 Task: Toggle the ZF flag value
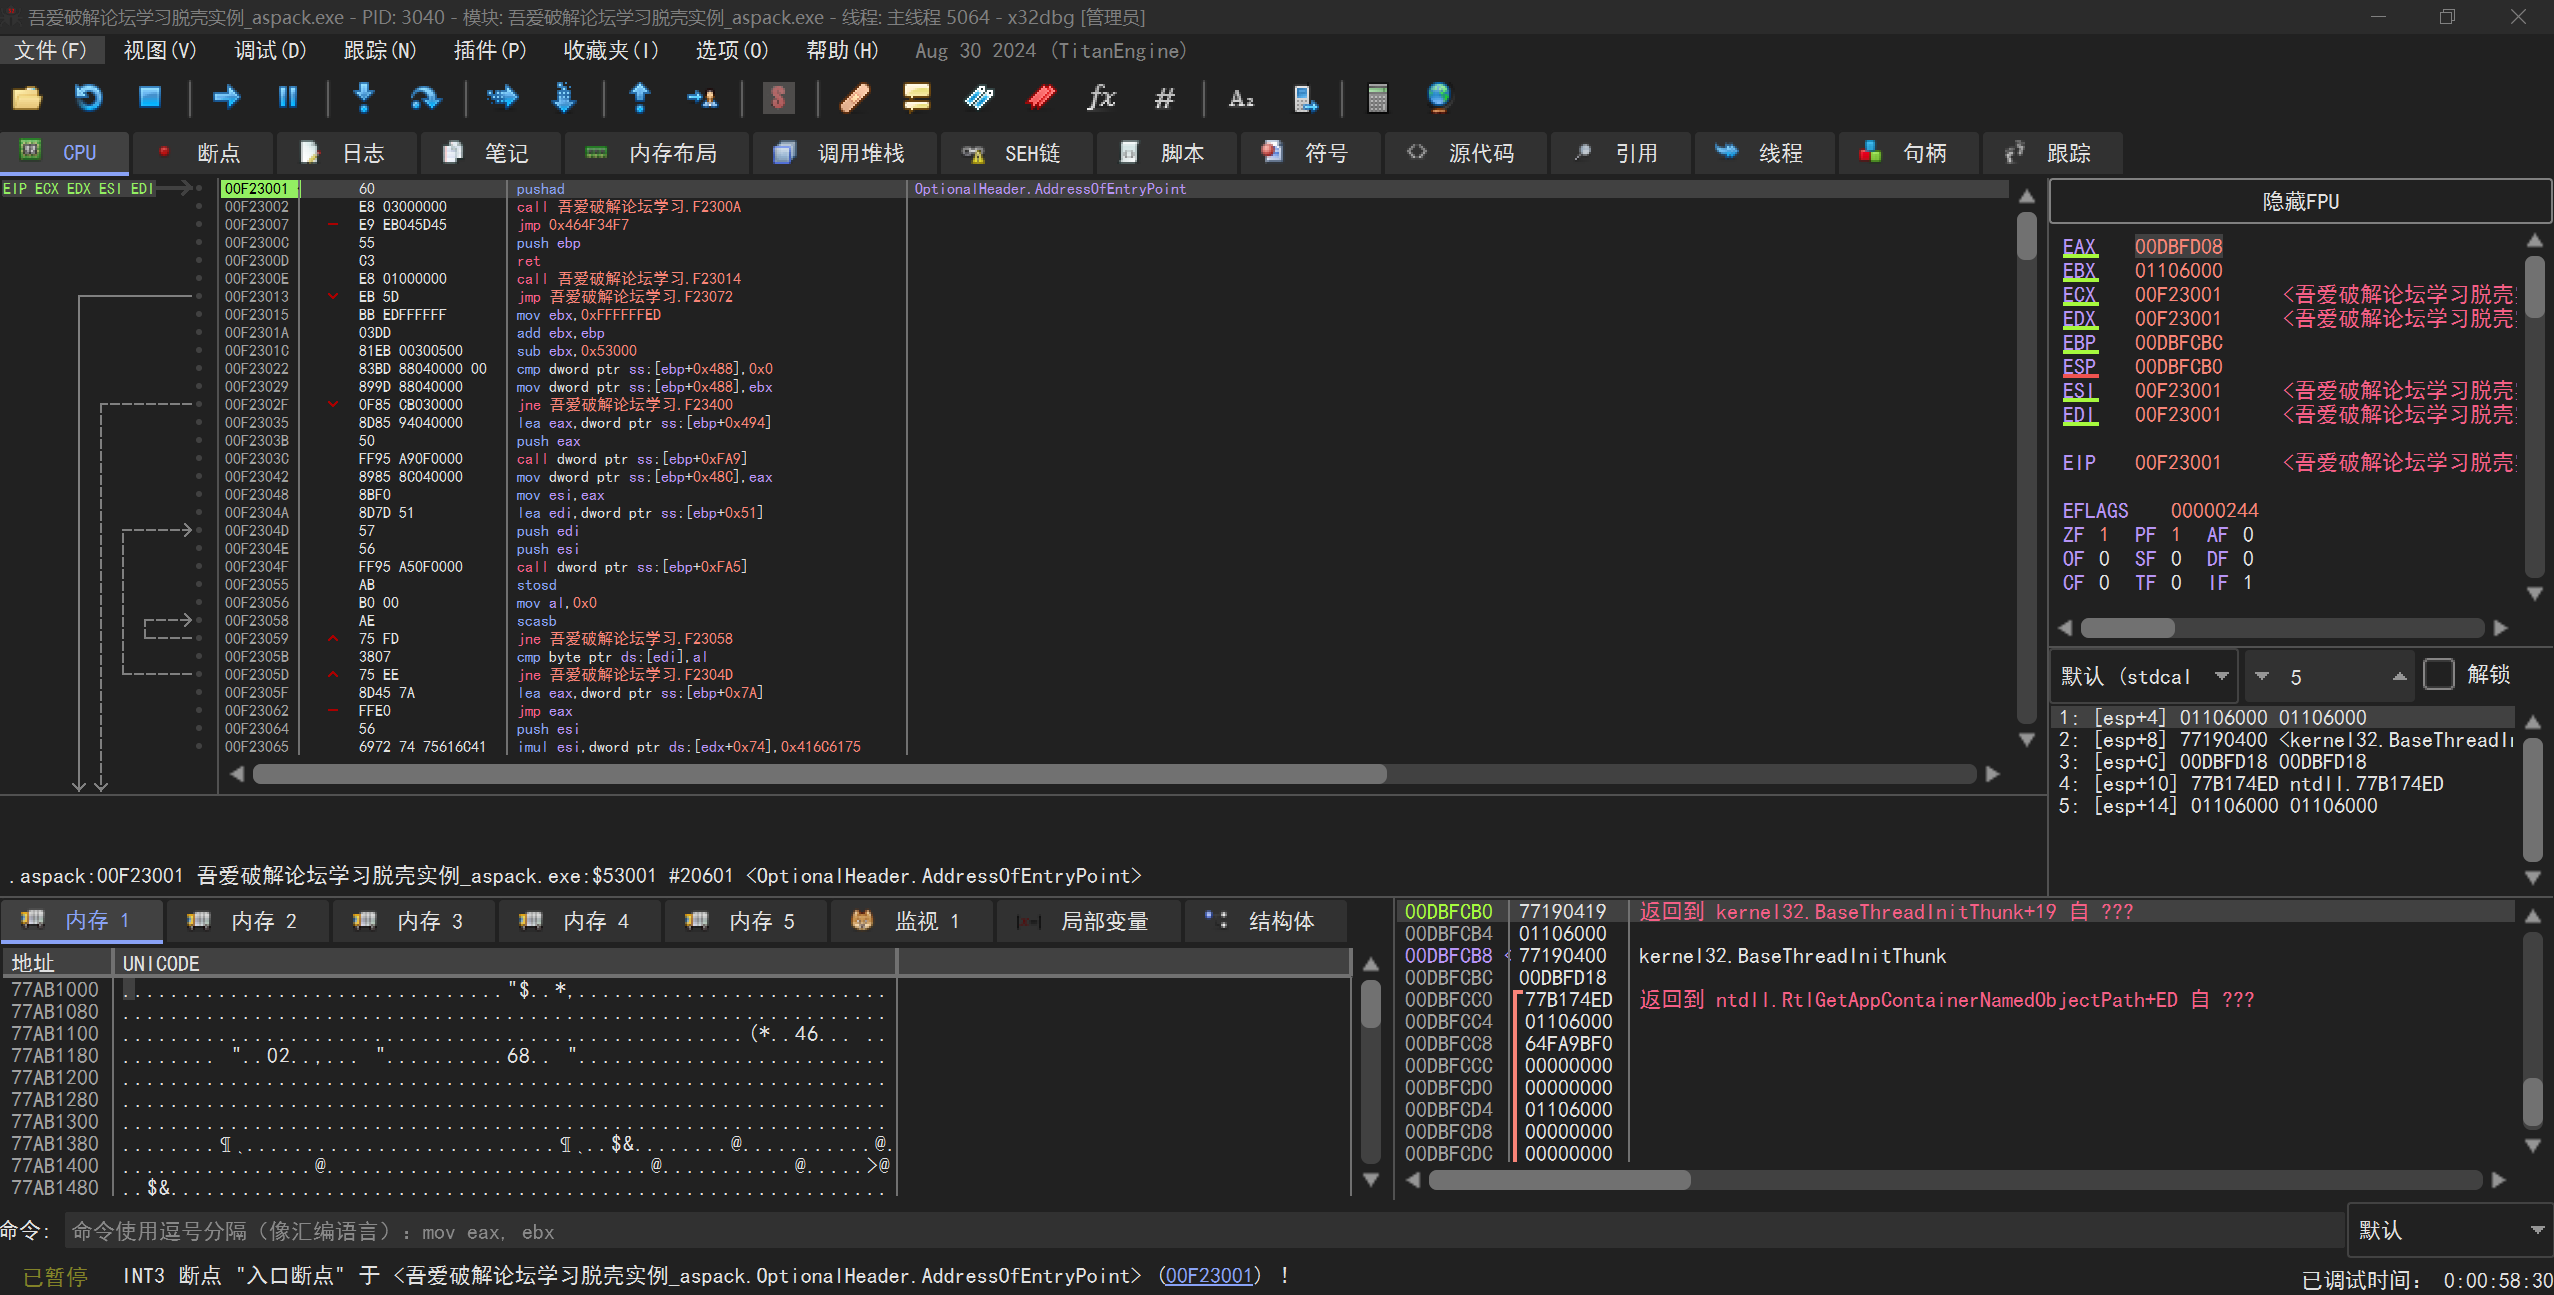tap(2104, 535)
